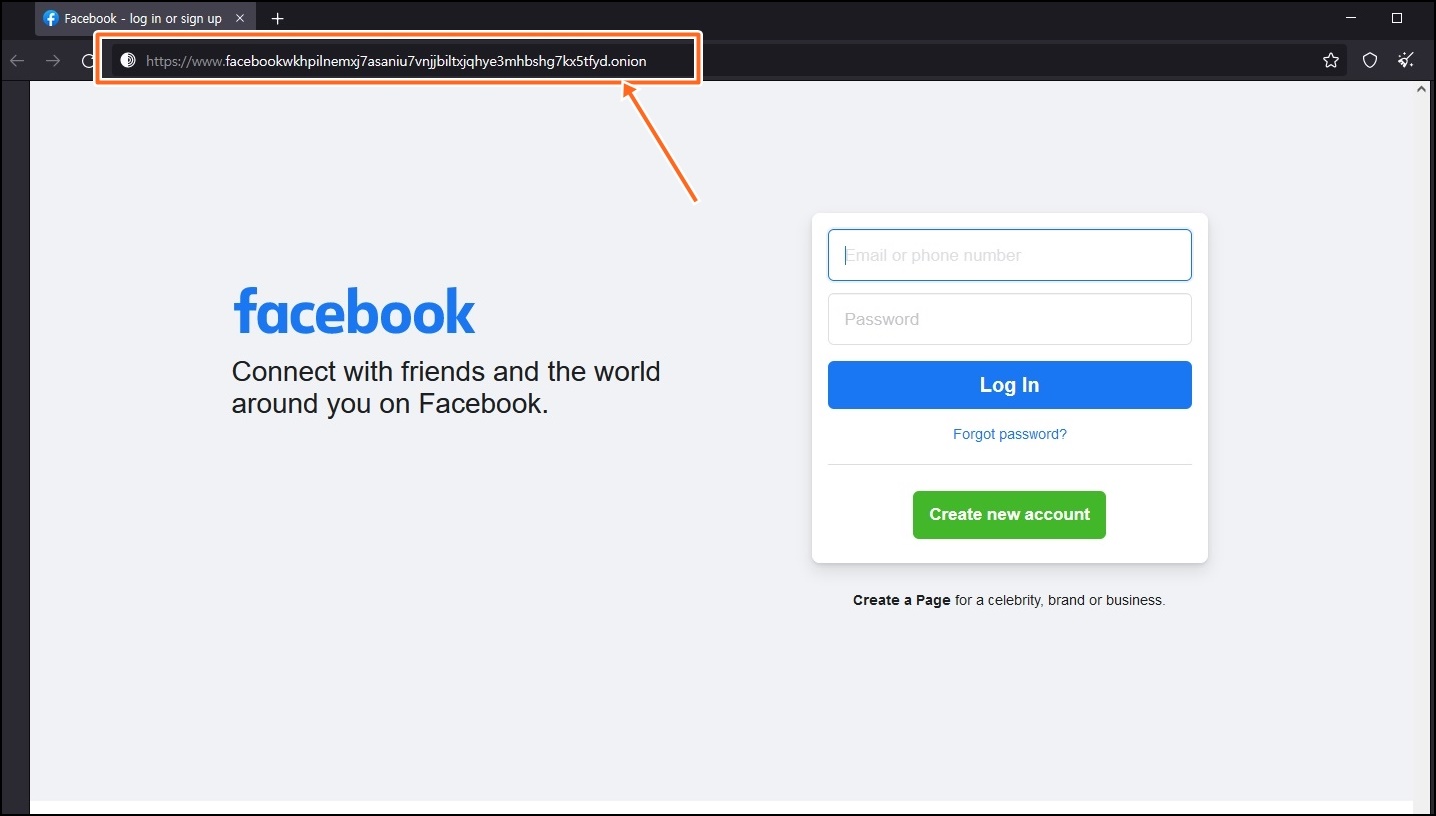The height and width of the screenshot is (816, 1436).
Task: Select the Facebook - log in or sign up tab
Action: pyautogui.click(x=145, y=18)
